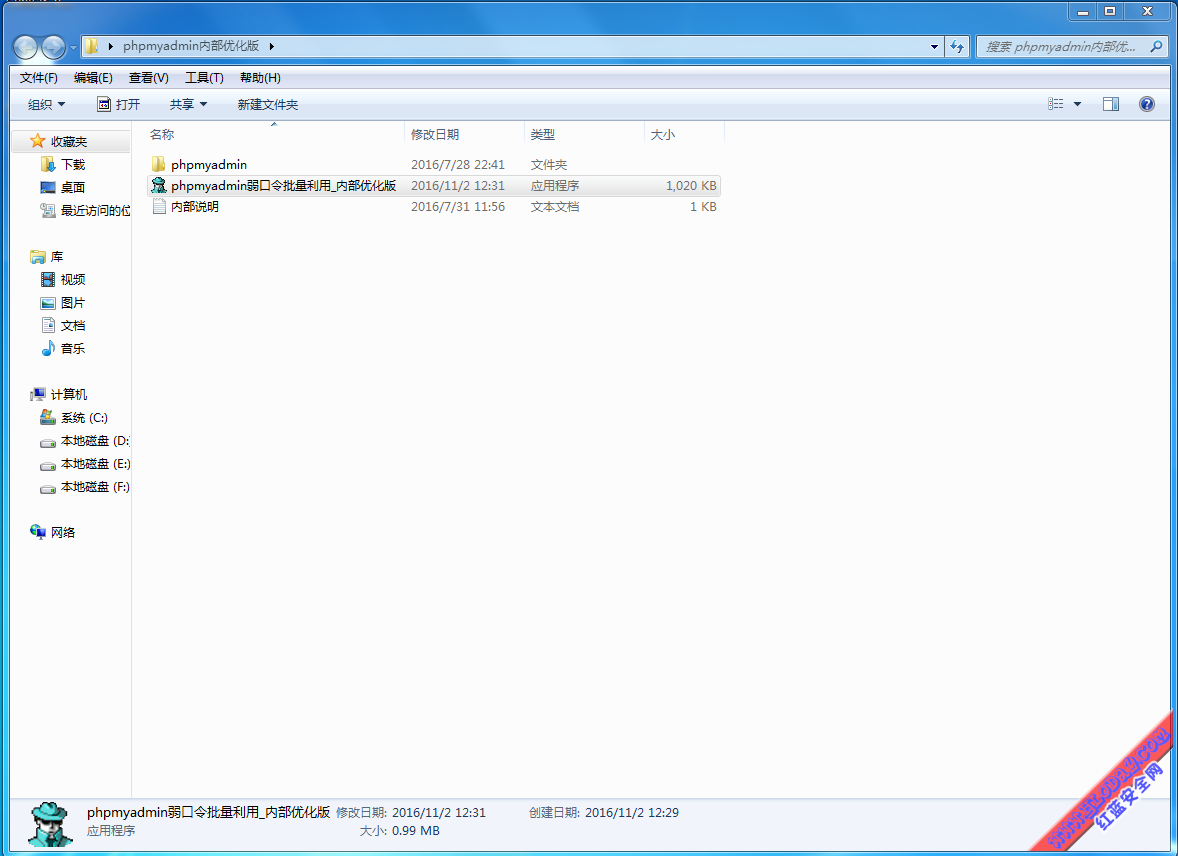Open the 共享 dropdown menu
1178x856 pixels.
coord(188,104)
